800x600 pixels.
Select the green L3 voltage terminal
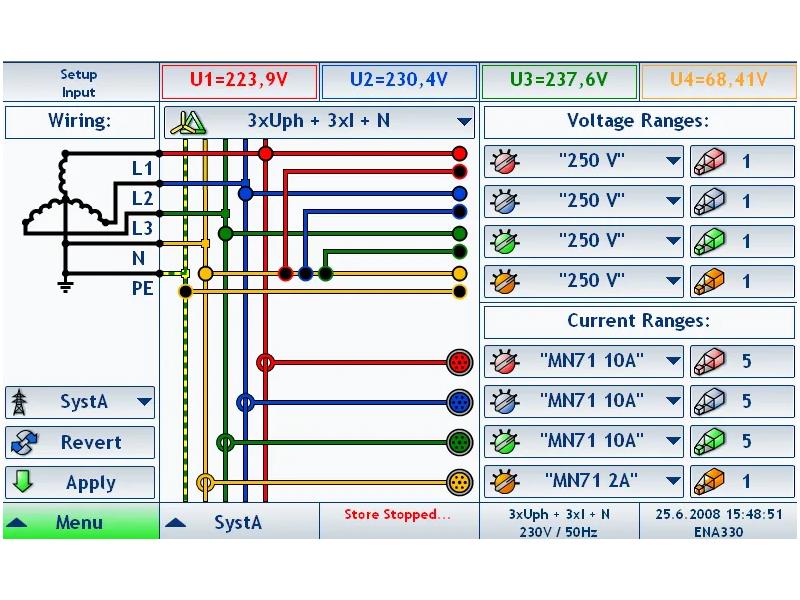pyautogui.click(x=459, y=233)
